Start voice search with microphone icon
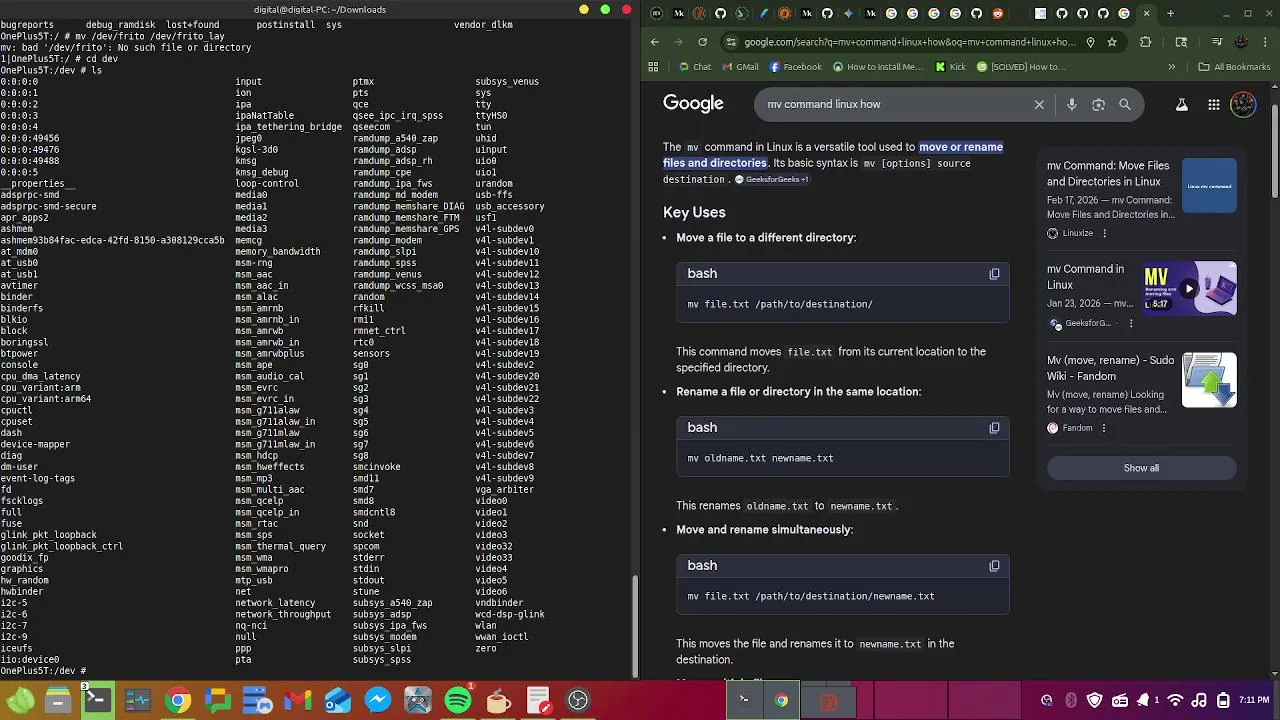Image resolution: width=1280 pixels, height=720 pixels. click(1072, 104)
